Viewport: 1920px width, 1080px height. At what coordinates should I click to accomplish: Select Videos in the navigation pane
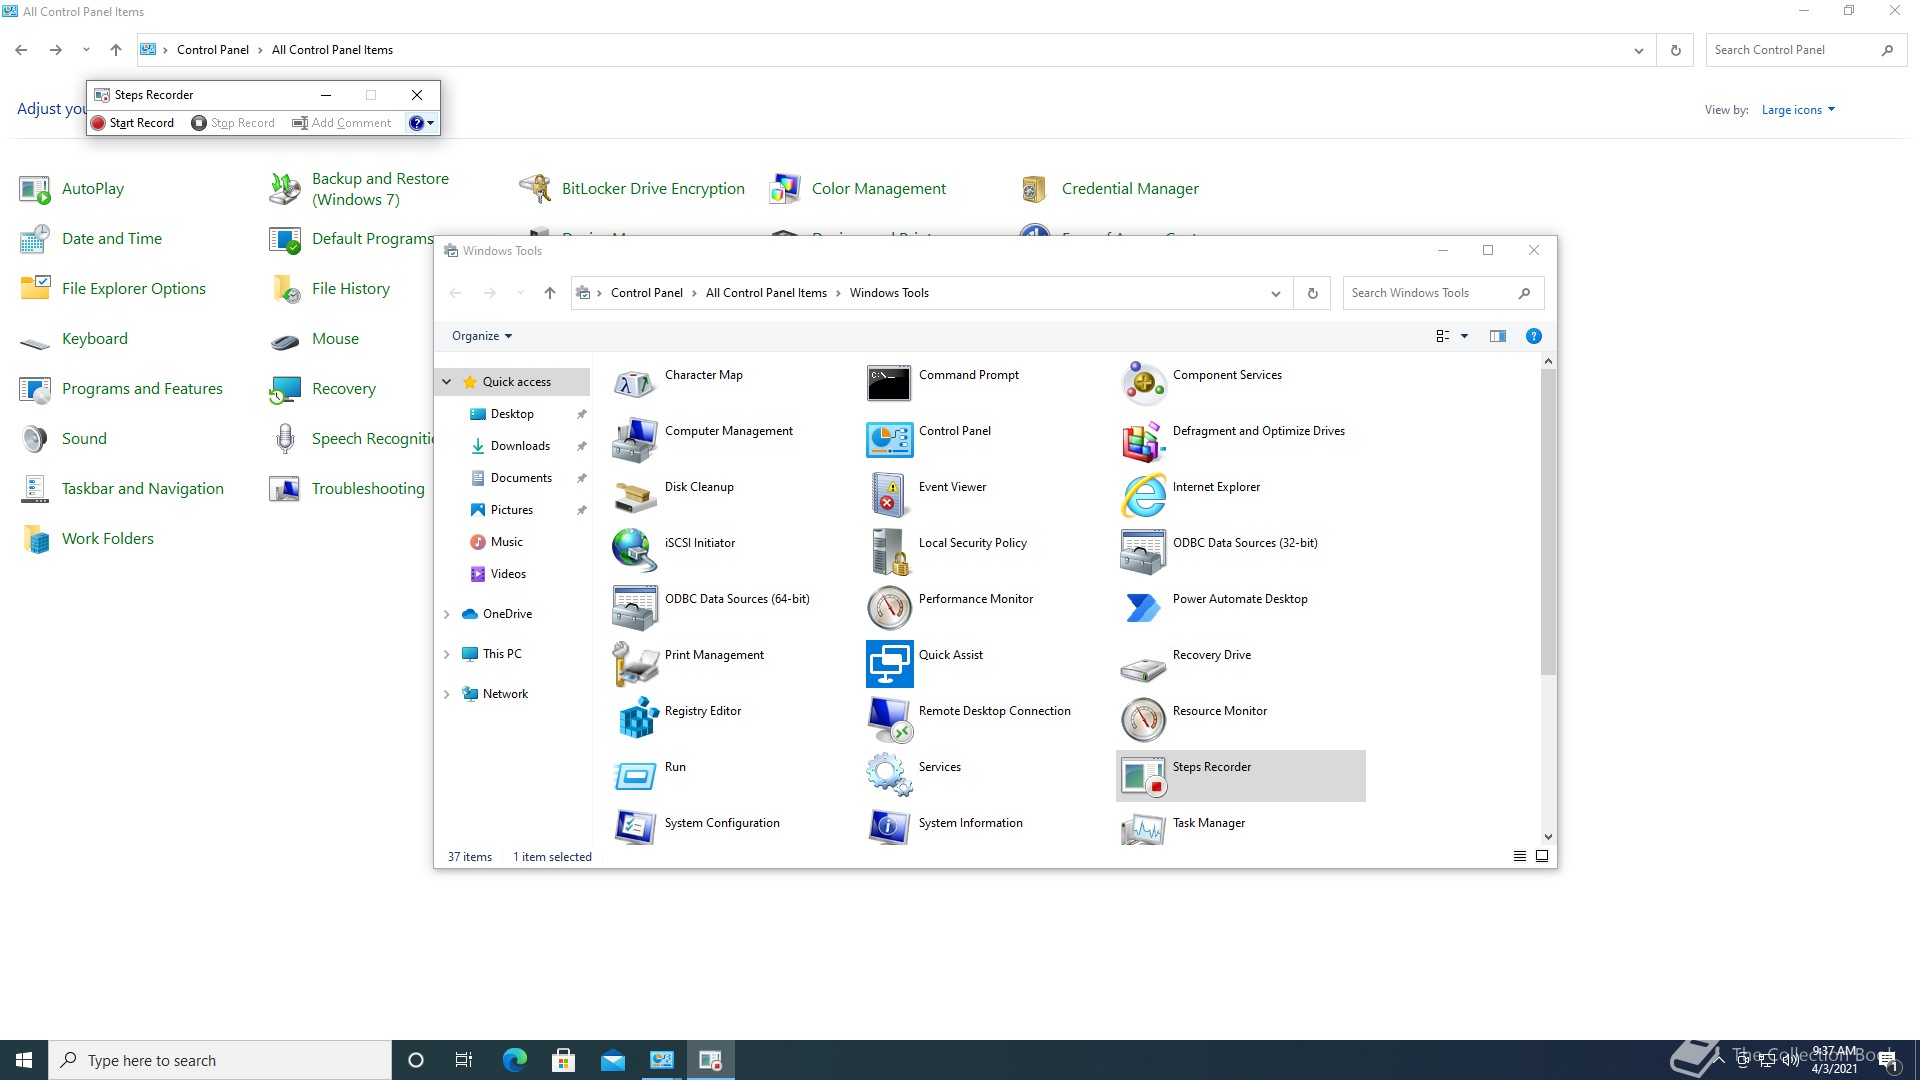point(508,574)
